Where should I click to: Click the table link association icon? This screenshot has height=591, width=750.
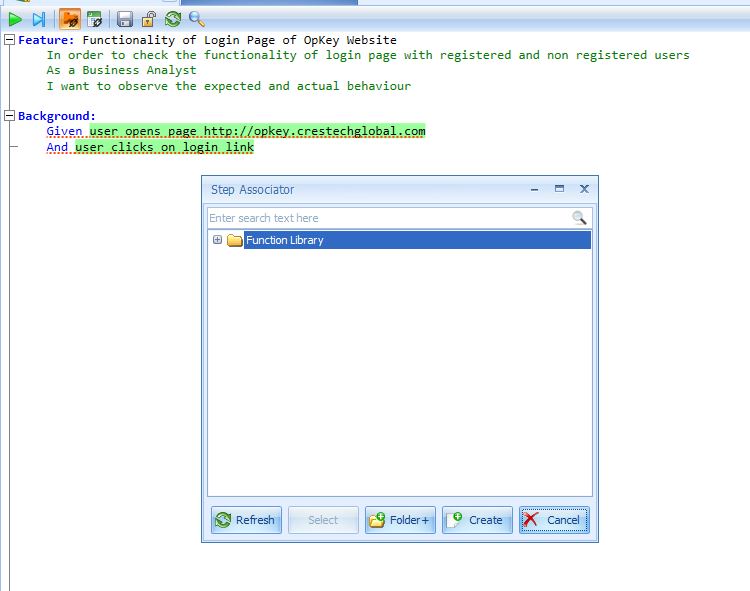pos(95,20)
